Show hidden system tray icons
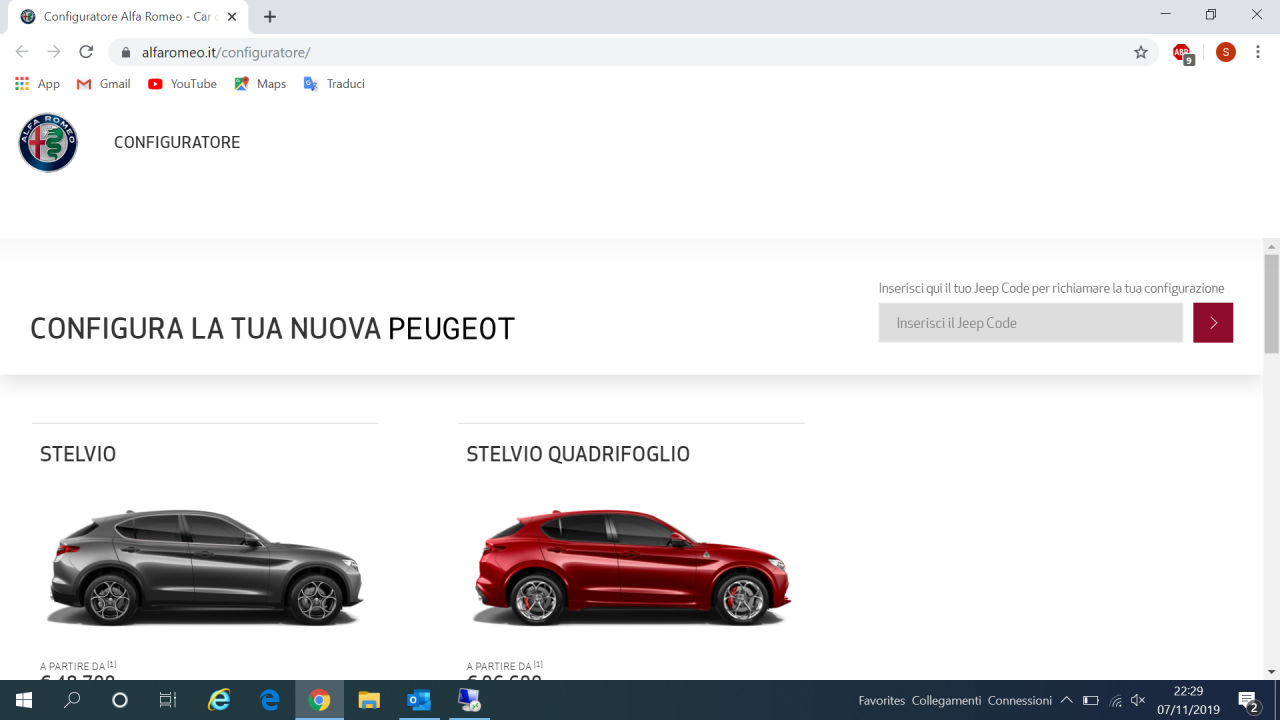The height and width of the screenshot is (720, 1280). 1066,700
